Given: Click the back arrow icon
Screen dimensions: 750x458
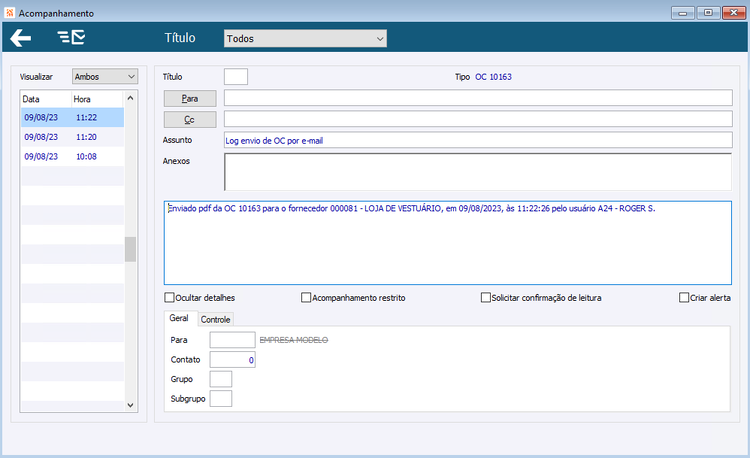Looking at the screenshot, I should coord(21,38).
